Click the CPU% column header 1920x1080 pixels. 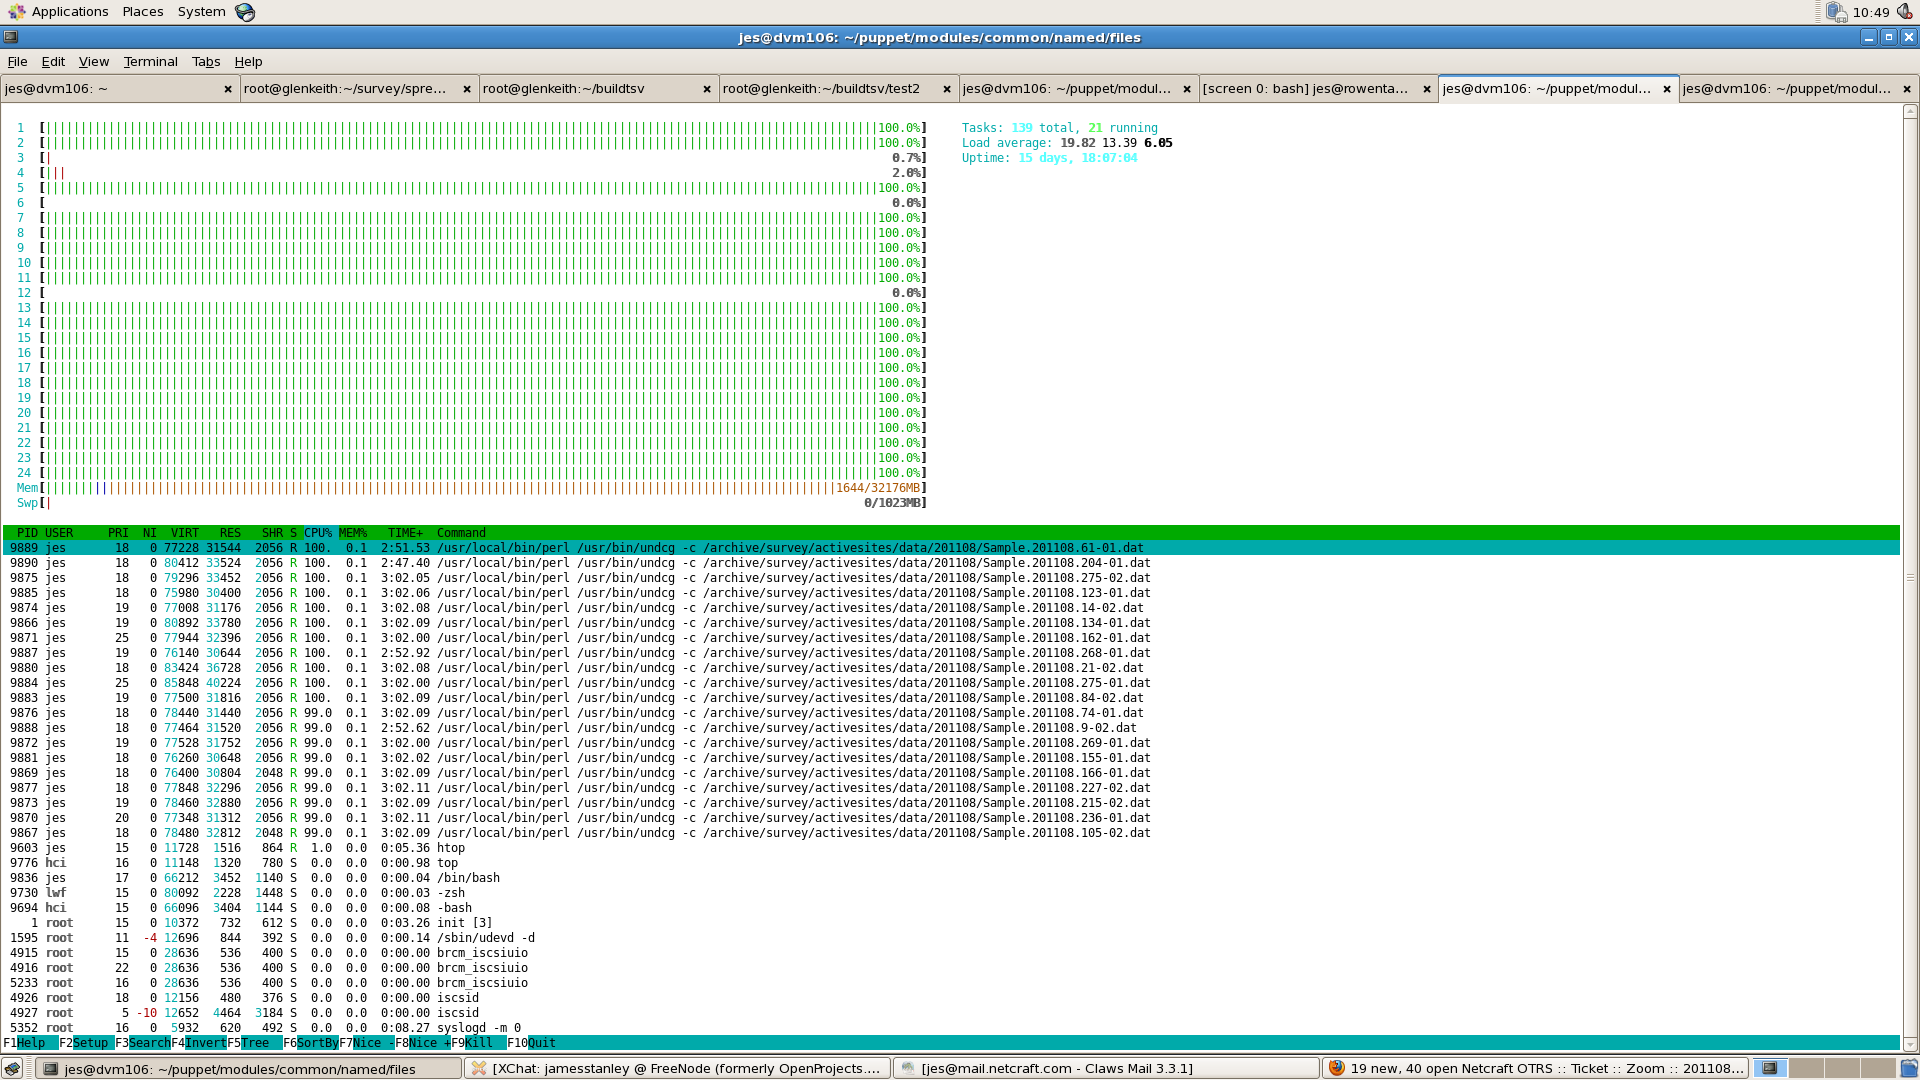pos(318,533)
